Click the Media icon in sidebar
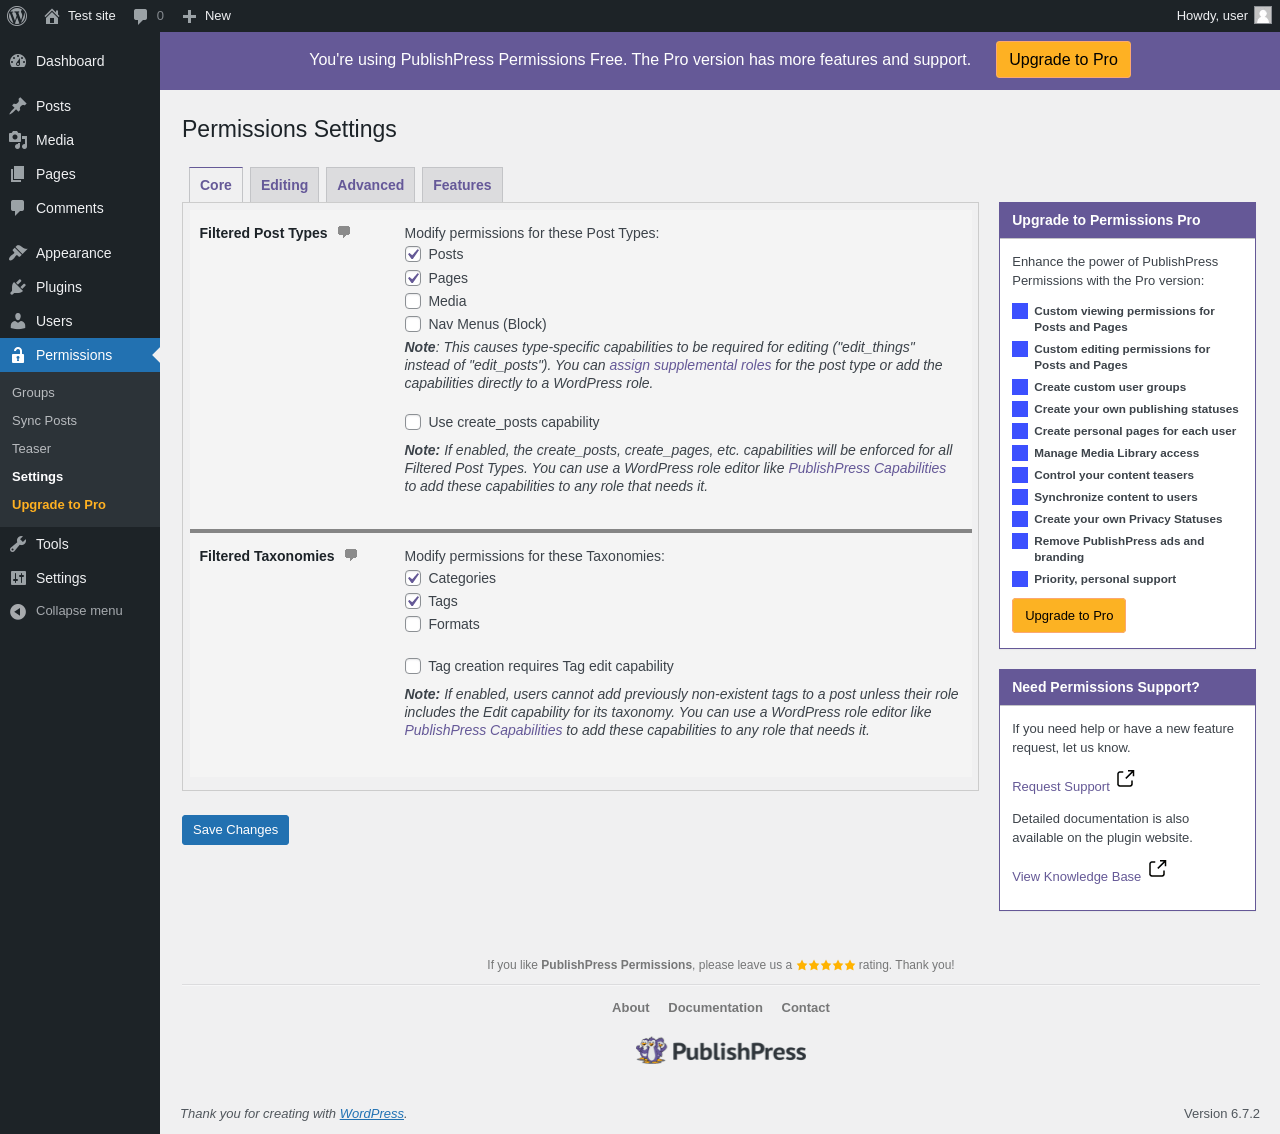 pos(18,140)
